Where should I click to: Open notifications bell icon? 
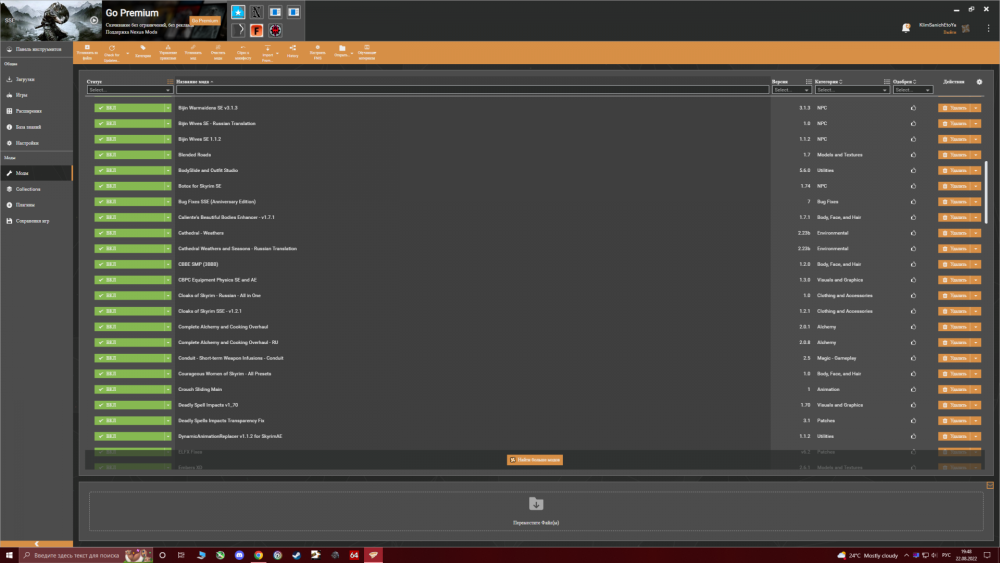(906, 27)
